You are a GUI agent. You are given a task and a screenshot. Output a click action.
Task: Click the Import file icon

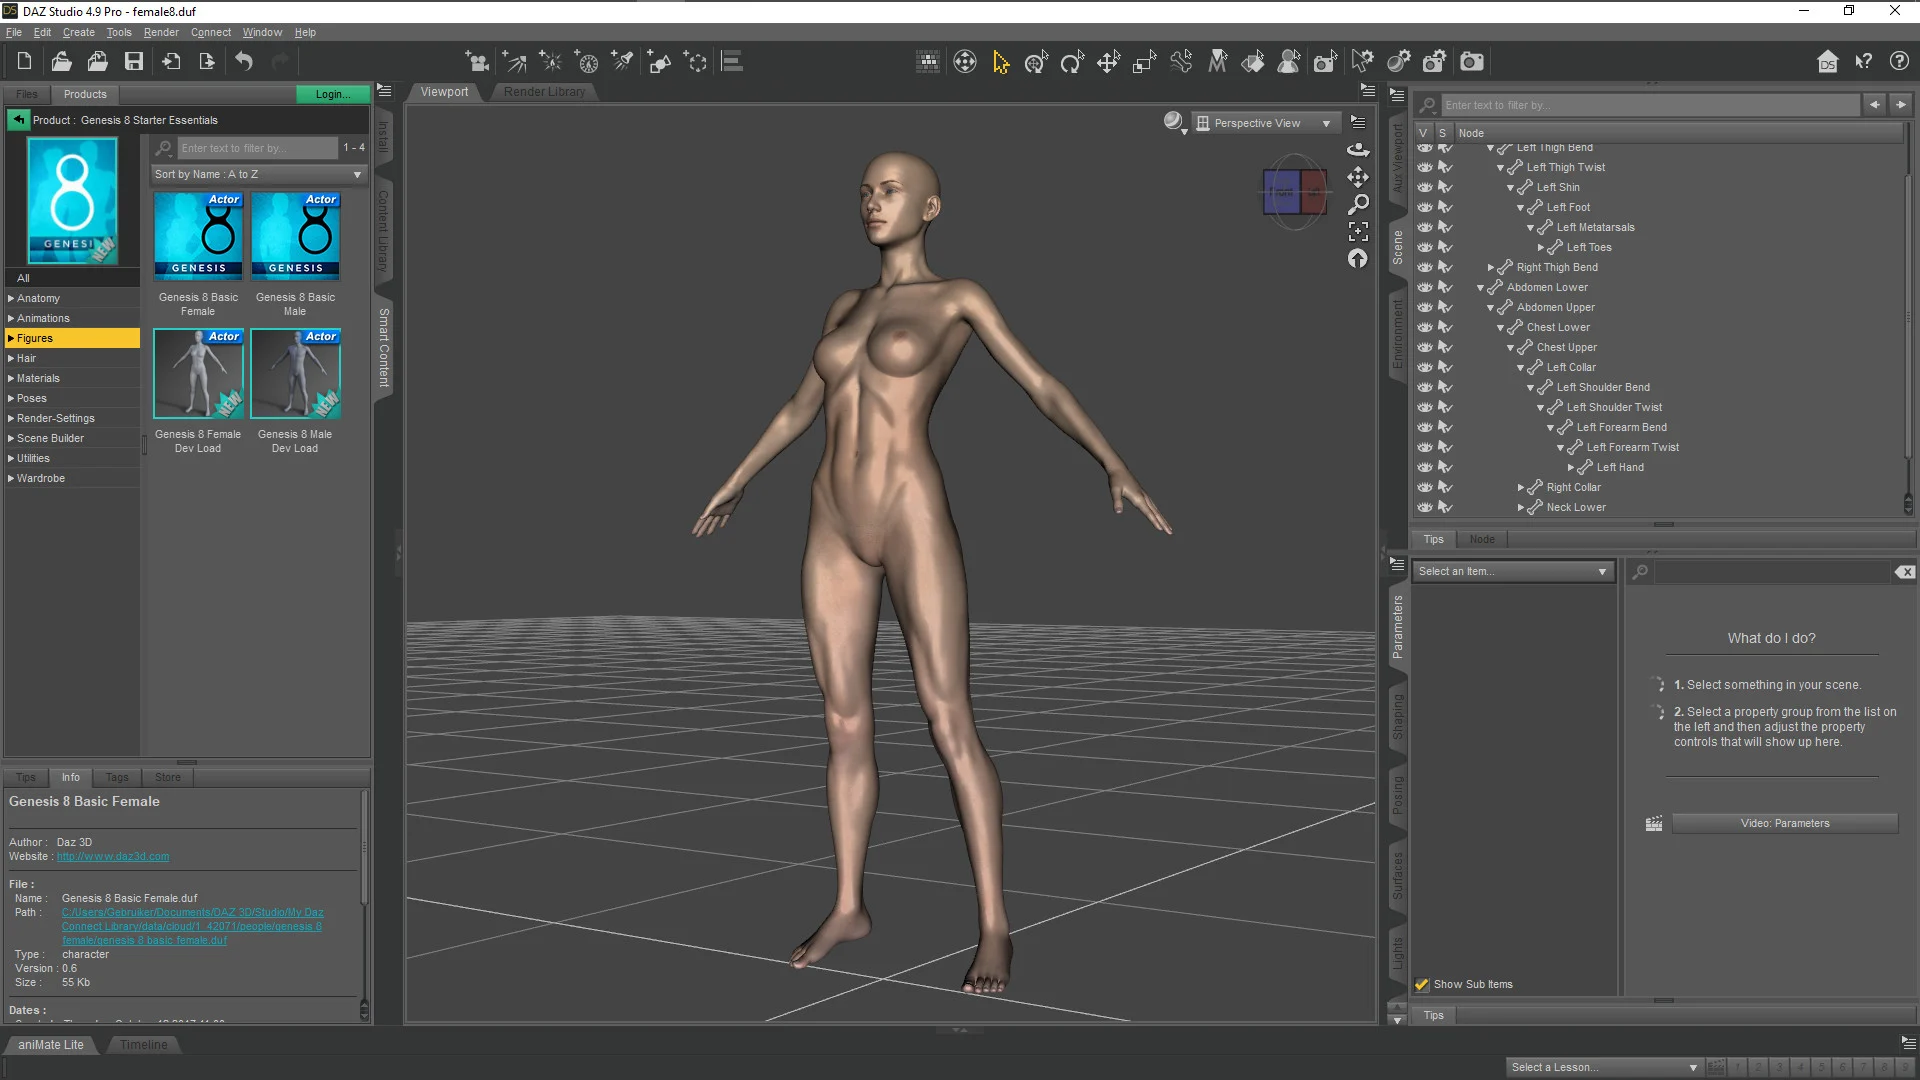(171, 62)
